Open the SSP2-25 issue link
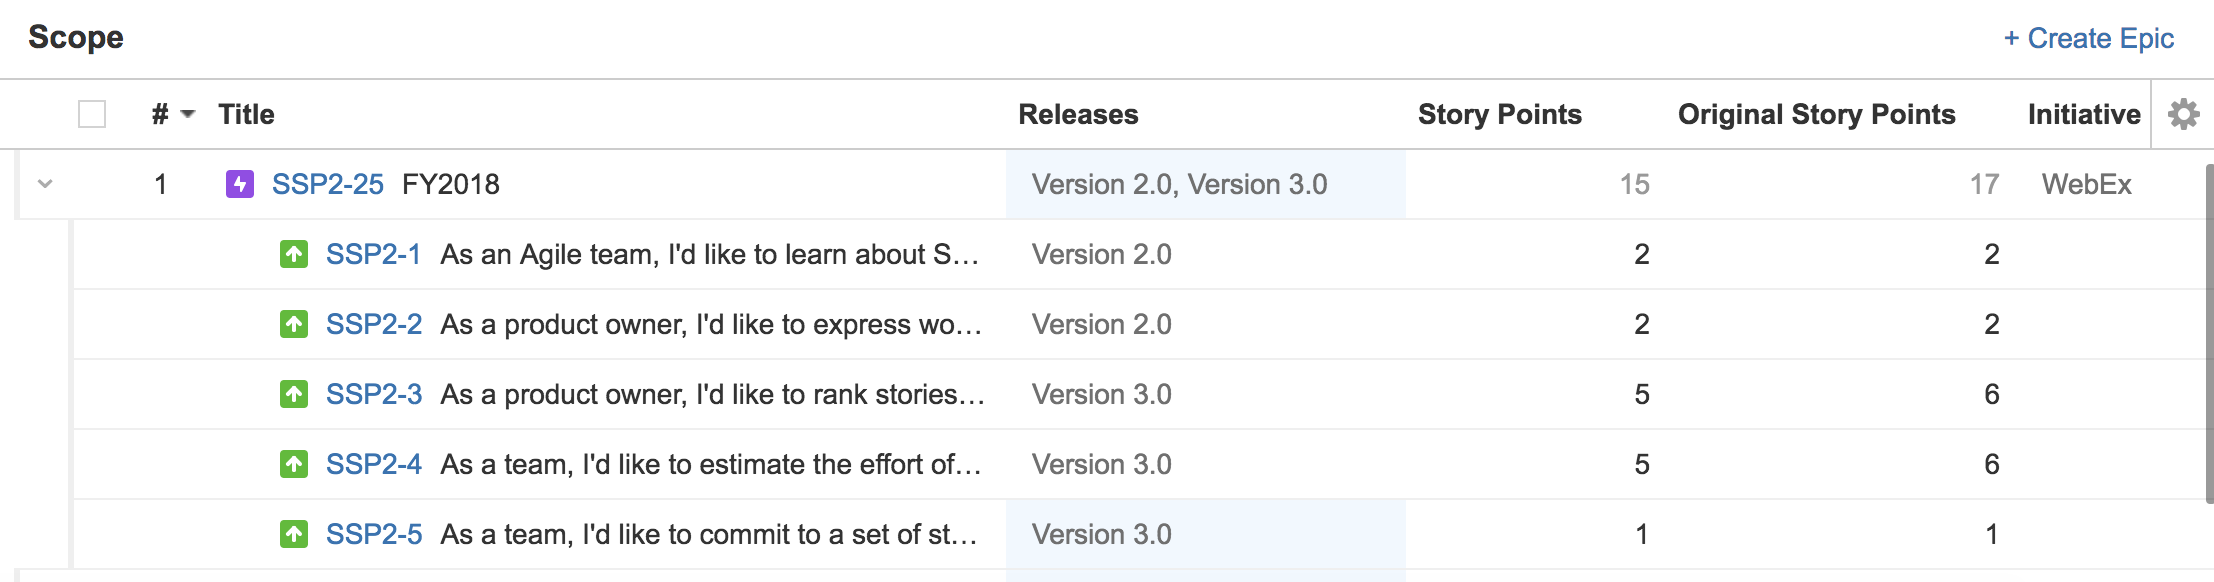This screenshot has width=2214, height=582. 328,184
